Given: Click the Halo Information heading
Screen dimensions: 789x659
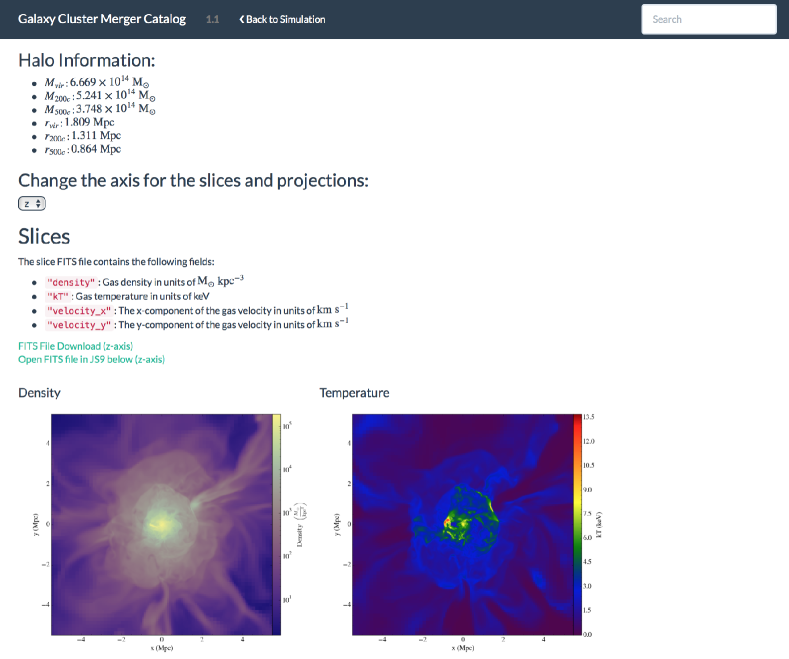Looking at the screenshot, I should click(x=87, y=60).
